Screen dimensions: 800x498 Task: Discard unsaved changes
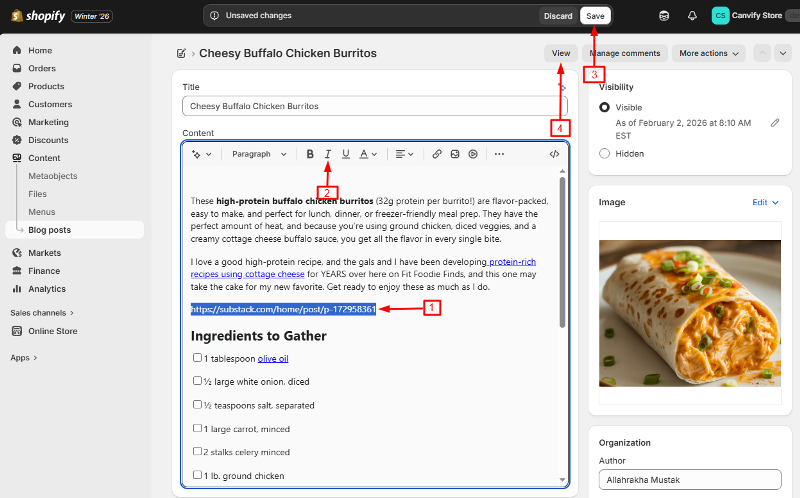coord(558,16)
